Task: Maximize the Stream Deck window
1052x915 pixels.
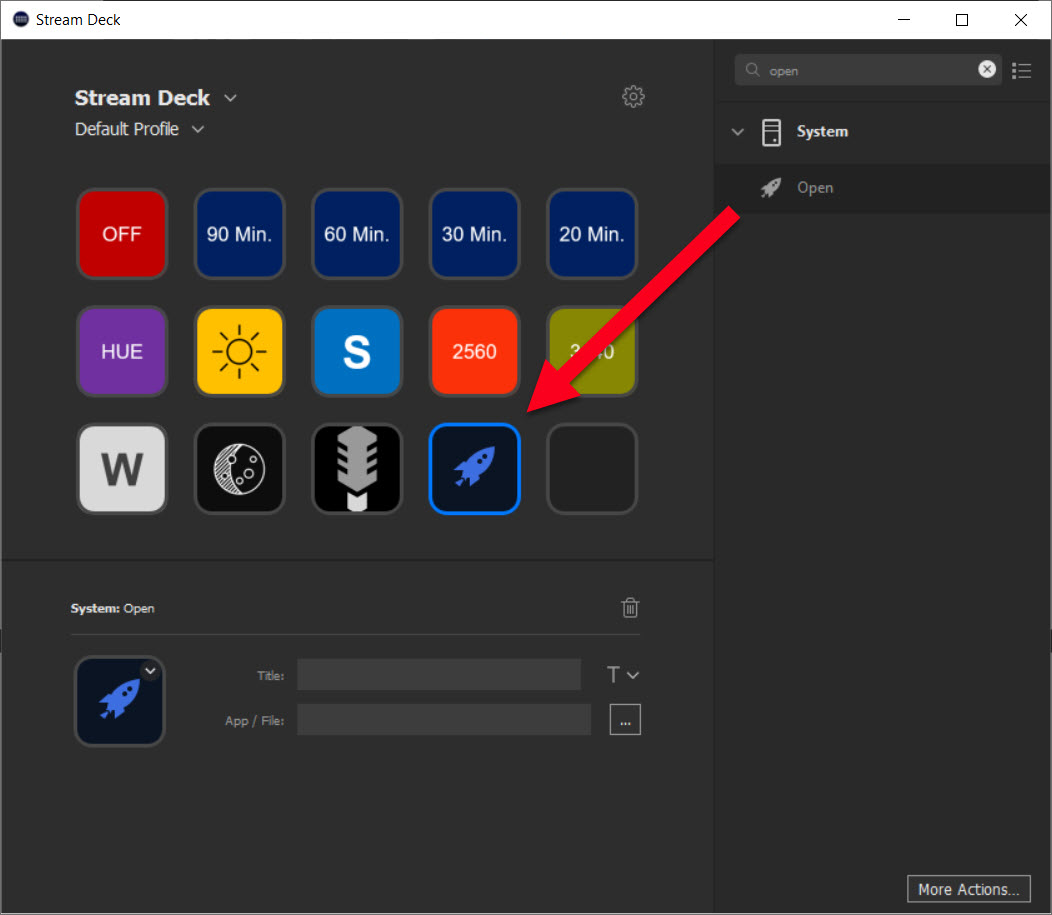Action: tap(961, 20)
